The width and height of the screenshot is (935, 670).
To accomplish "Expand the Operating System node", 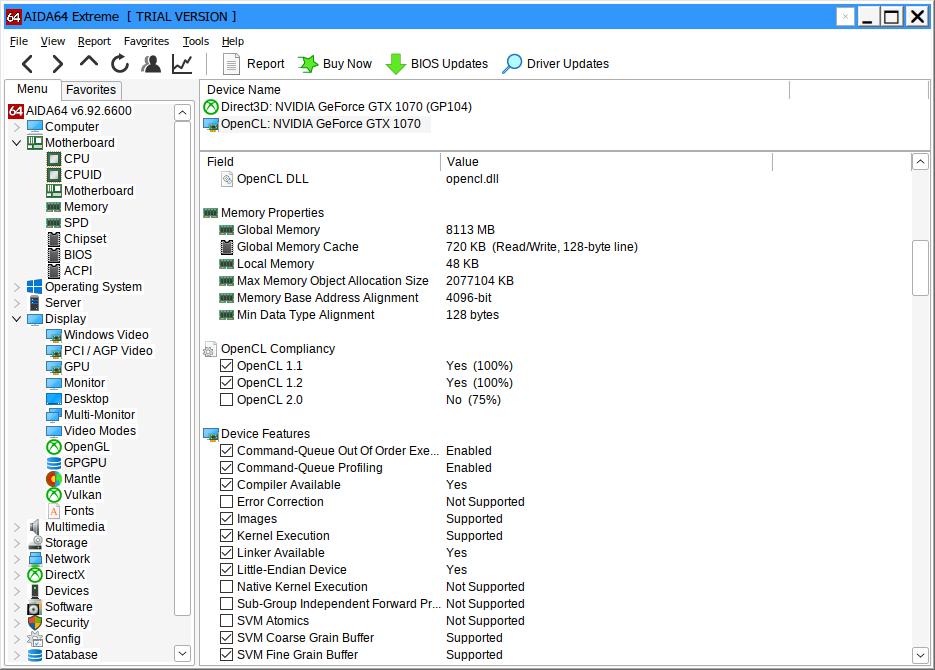I will (x=17, y=287).
